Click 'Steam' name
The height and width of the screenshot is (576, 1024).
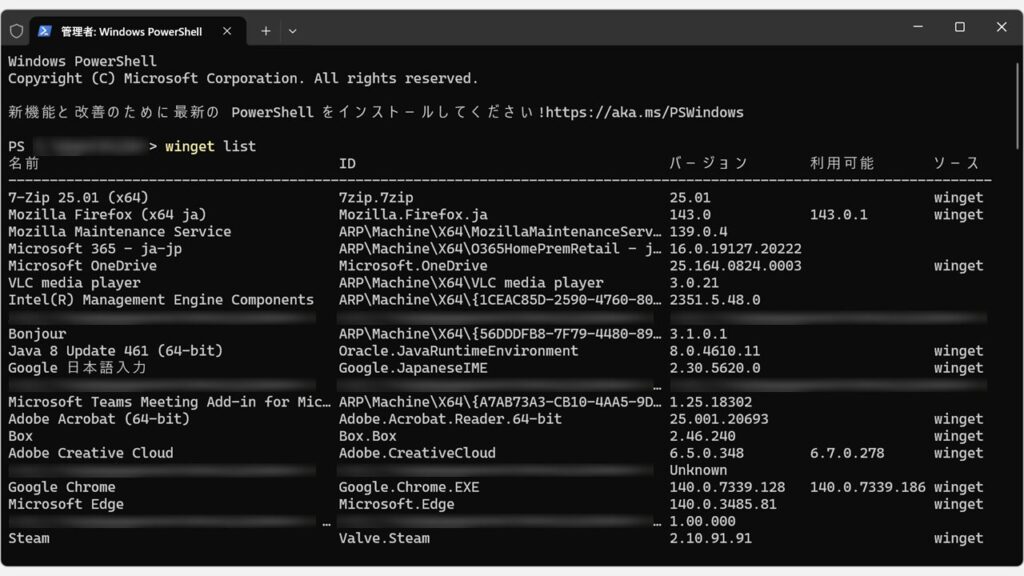pos(29,537)
